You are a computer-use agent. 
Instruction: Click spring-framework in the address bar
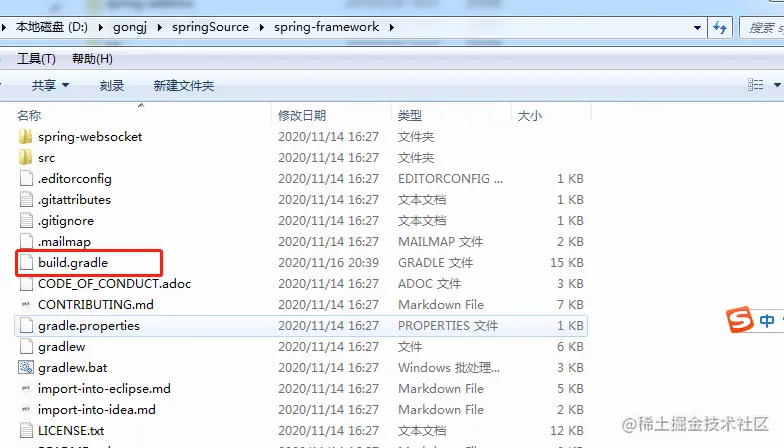coord(326,27)
